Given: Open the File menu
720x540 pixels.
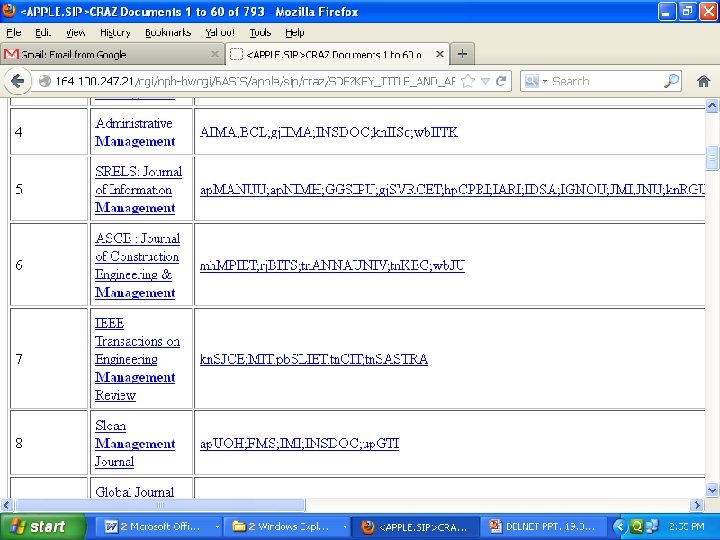Looking at the screenshot, I should 14,33.
